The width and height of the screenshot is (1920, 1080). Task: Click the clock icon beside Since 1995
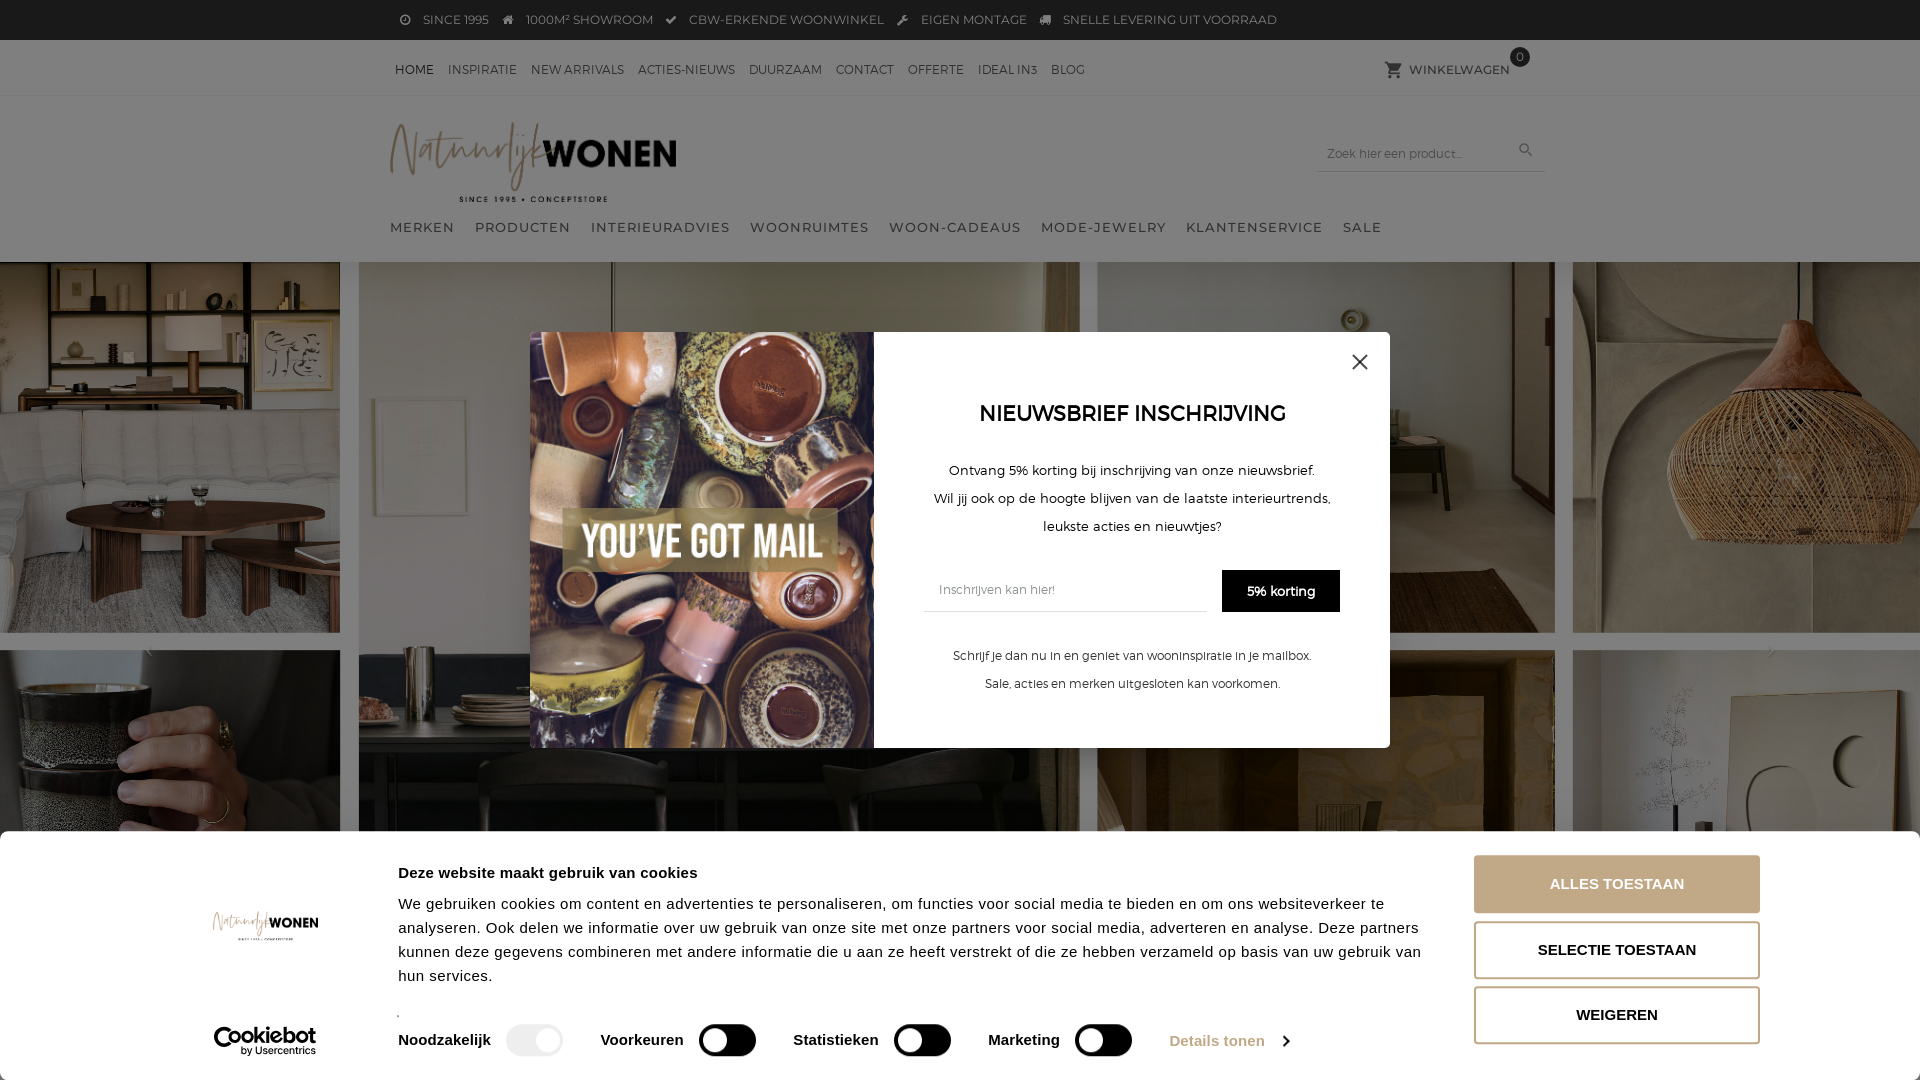405,20
